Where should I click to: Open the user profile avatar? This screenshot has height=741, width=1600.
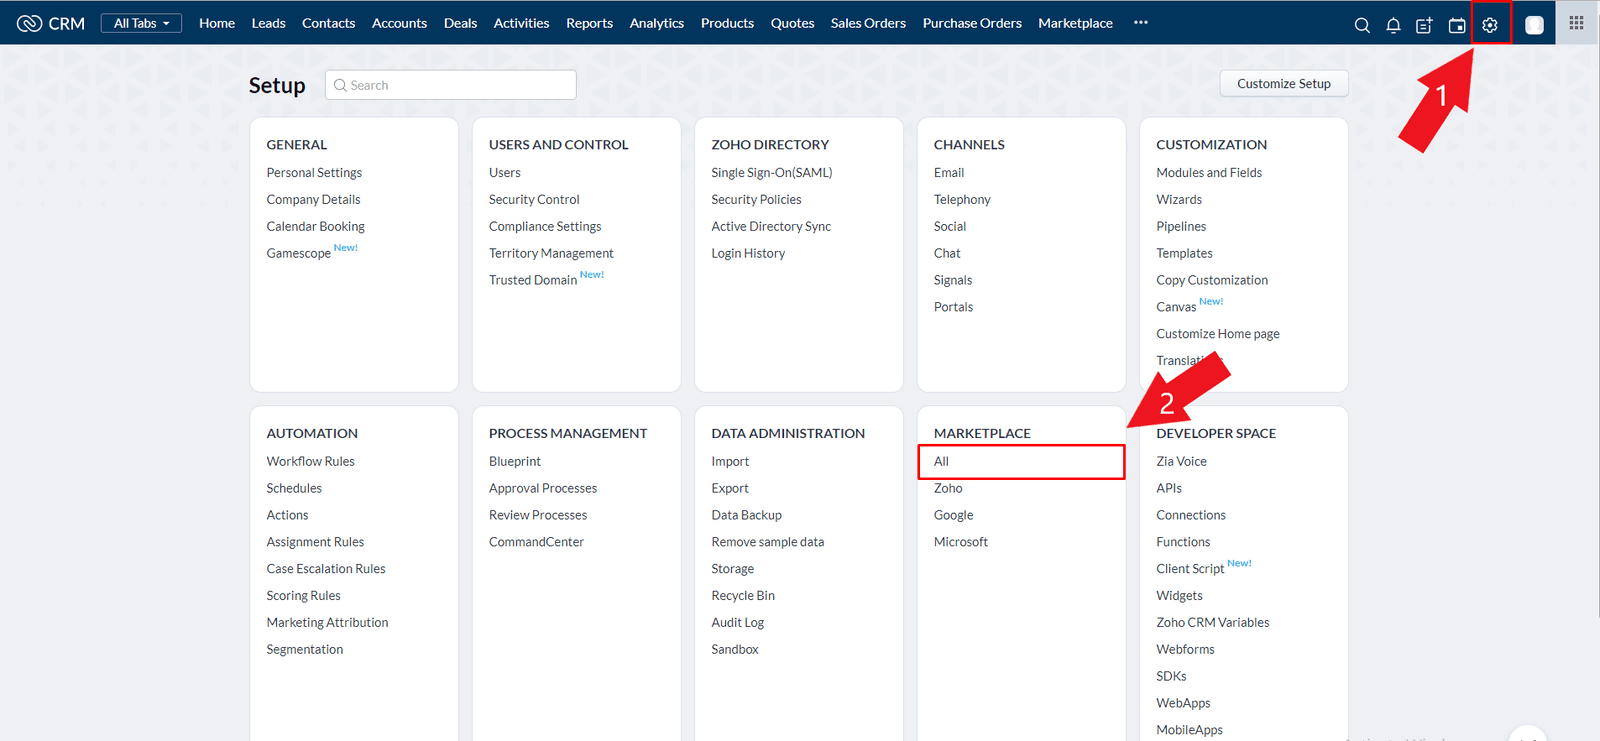tap(1534, 25)
